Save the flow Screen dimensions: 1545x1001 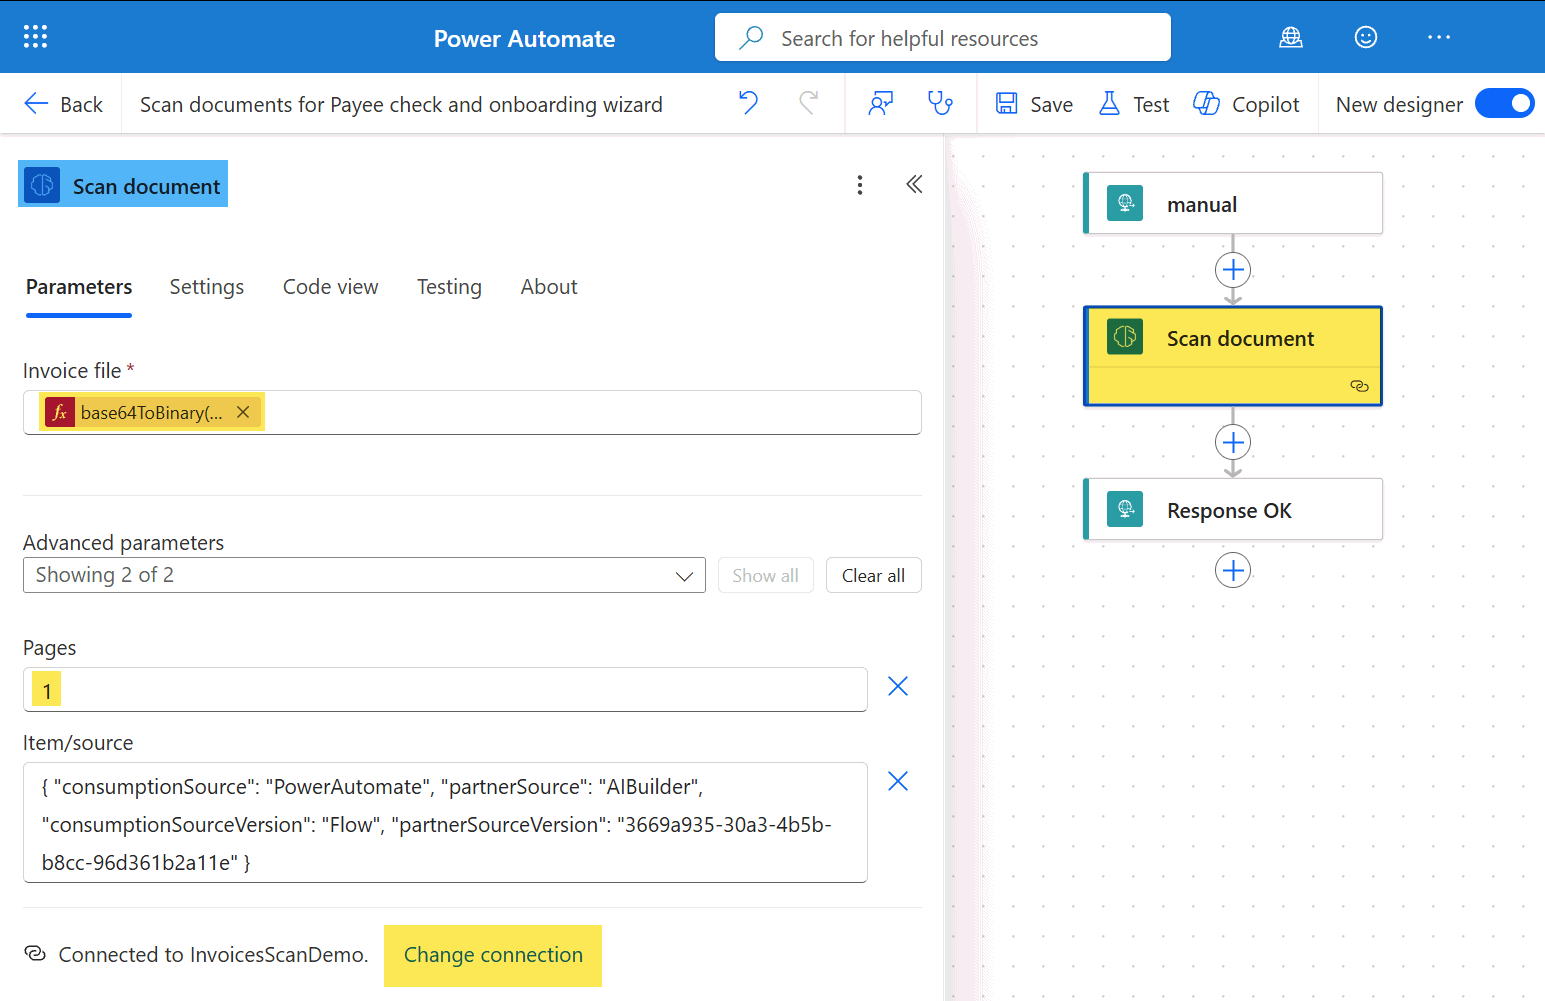click(x=1034, y=104)
